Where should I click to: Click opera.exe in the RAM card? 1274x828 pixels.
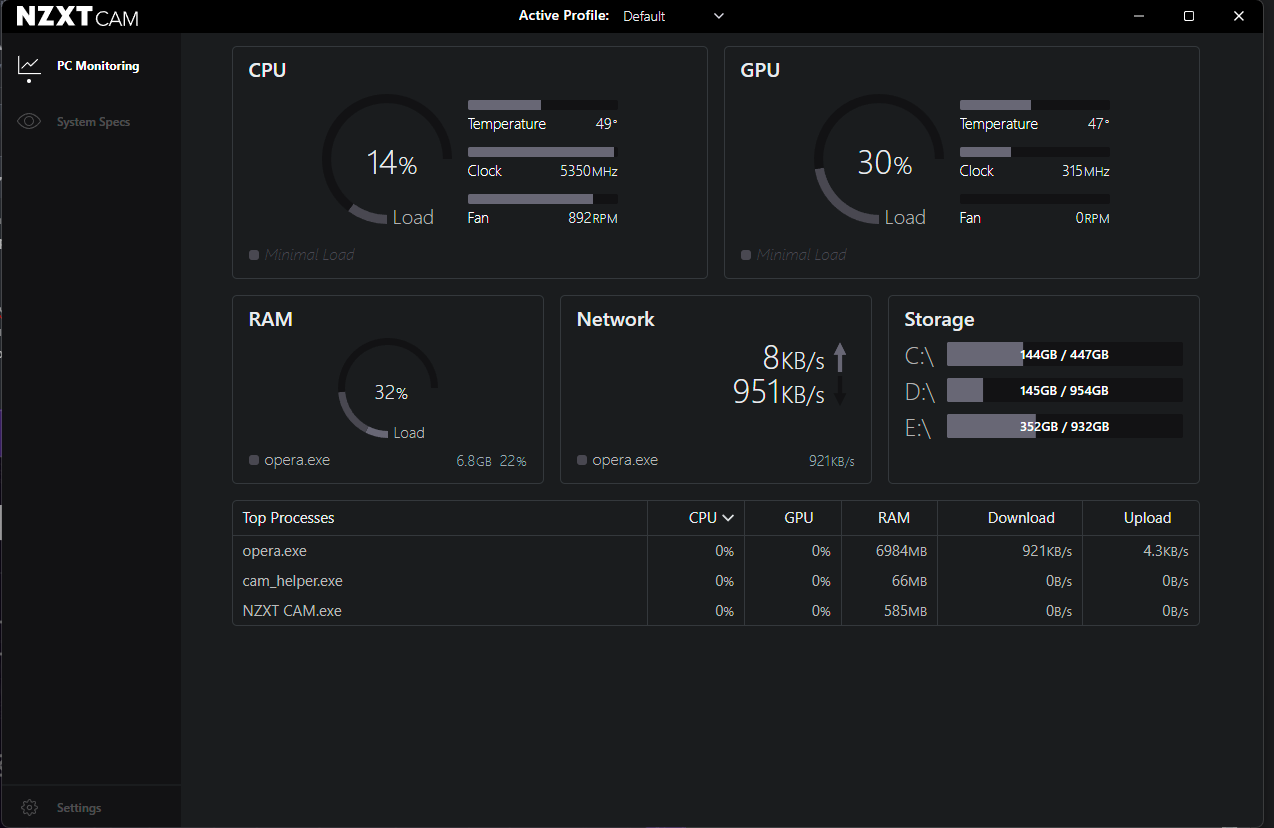click(297, 460)
